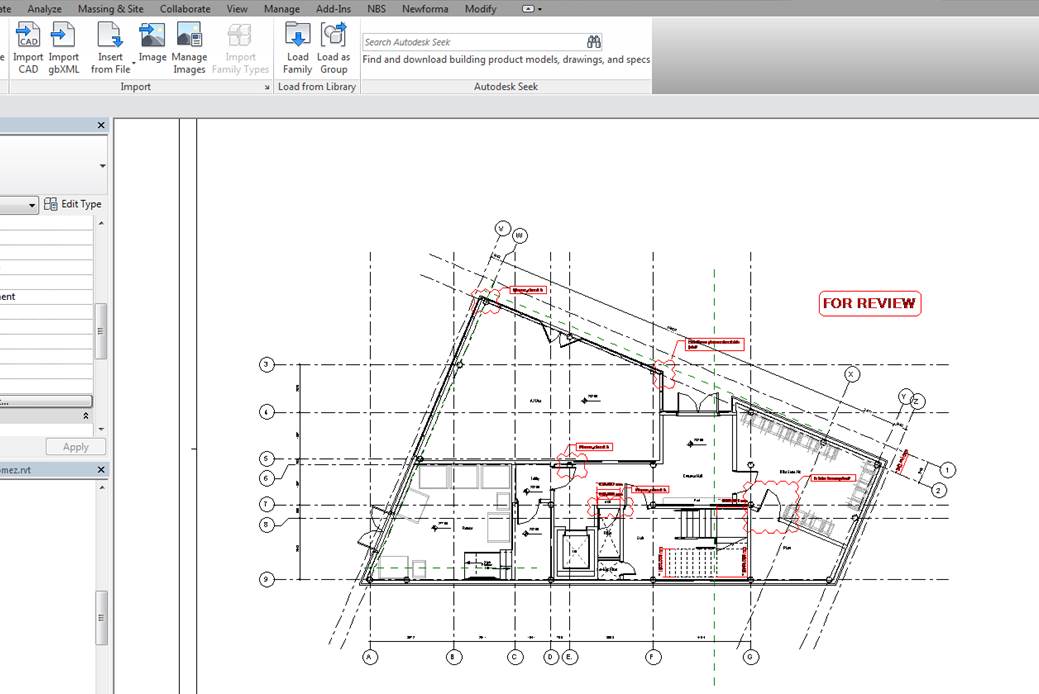Click the Load Family tool
The width and height of the screenshot is (1039, 694).
297,47
